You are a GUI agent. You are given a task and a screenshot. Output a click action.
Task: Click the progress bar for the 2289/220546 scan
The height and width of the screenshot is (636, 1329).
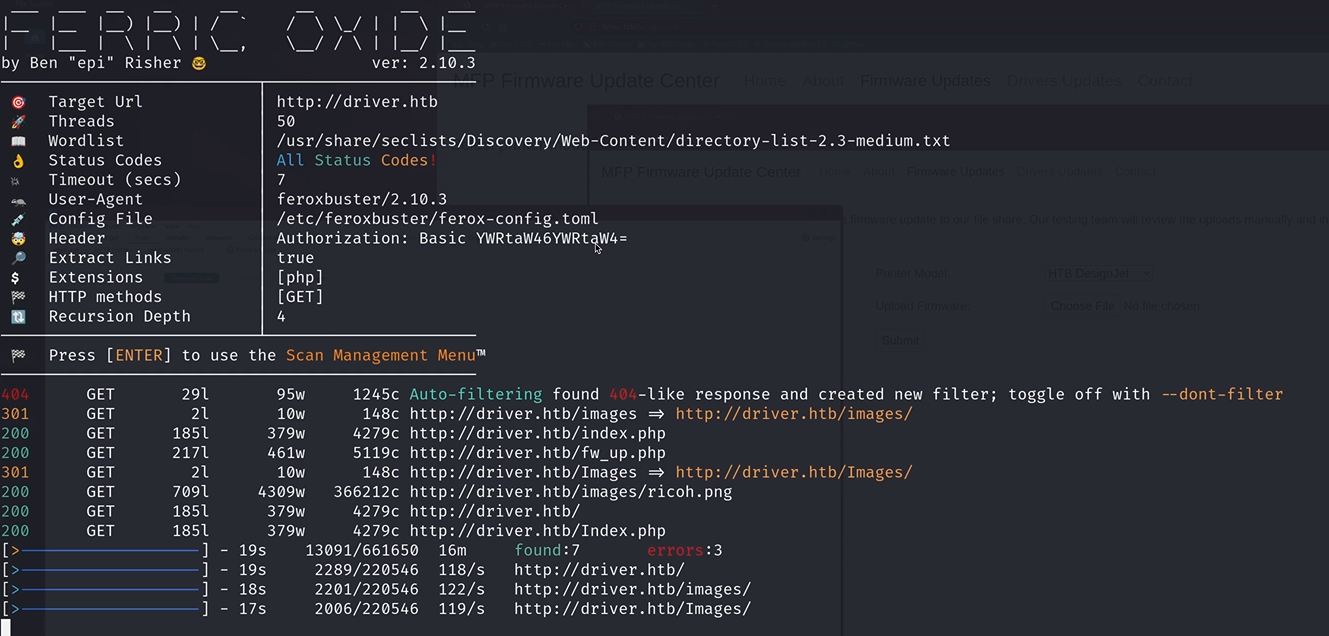point(105,570)
